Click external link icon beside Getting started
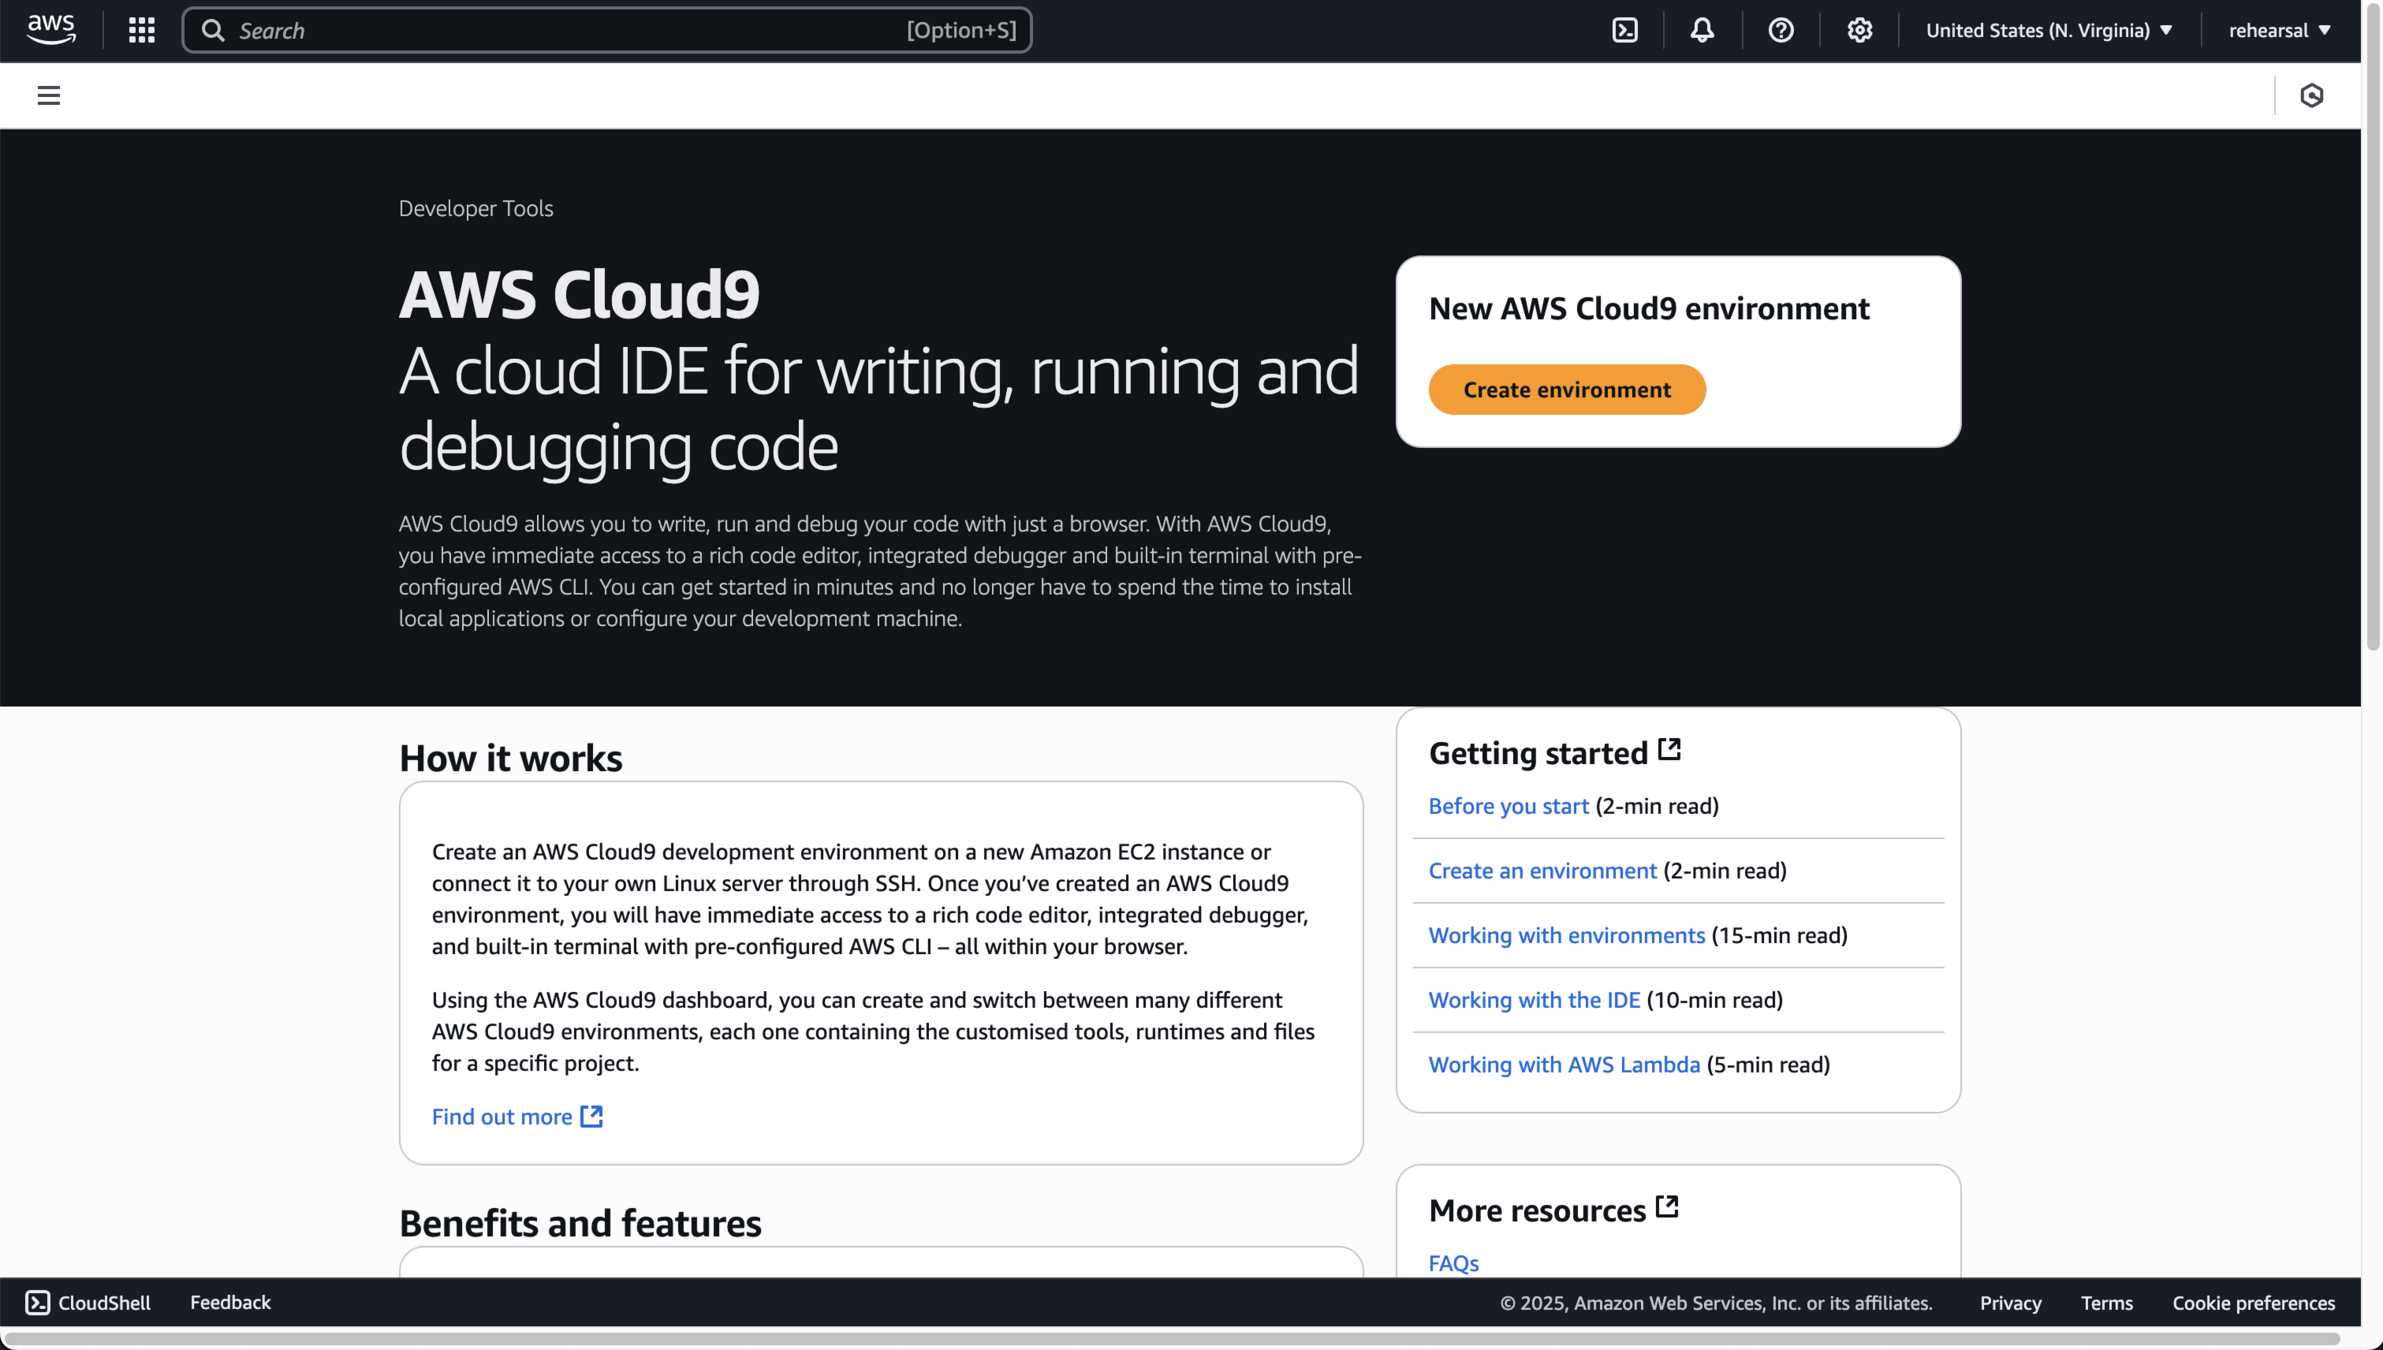This screenshot has width=2383, height=1350. coord(1669,750)
